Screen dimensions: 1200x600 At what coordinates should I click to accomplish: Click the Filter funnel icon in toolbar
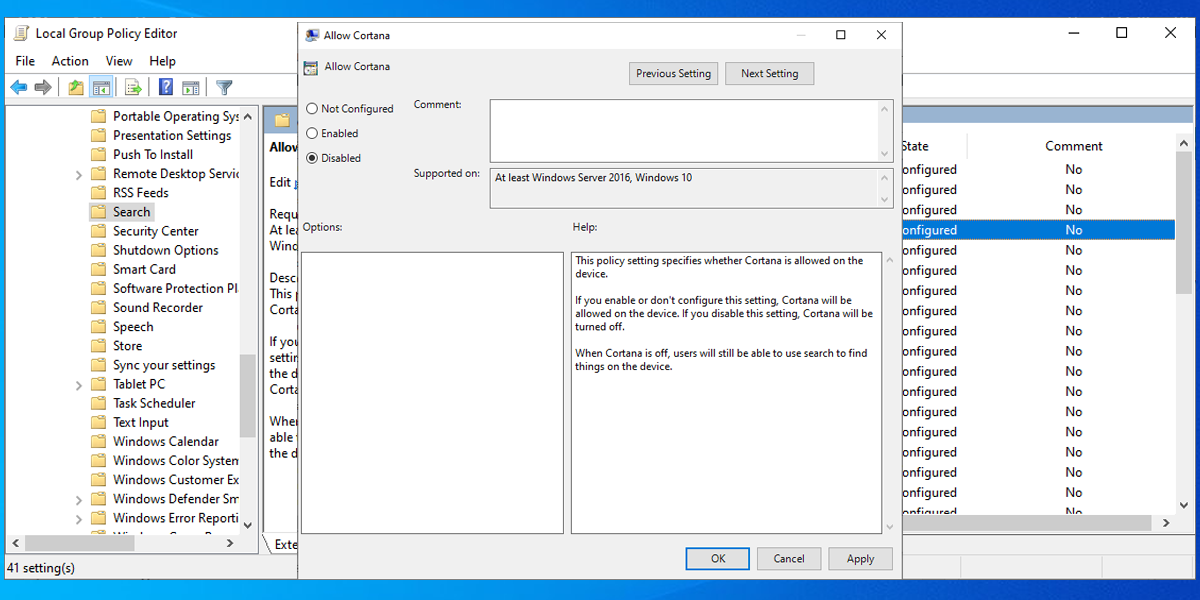(224, 88)
